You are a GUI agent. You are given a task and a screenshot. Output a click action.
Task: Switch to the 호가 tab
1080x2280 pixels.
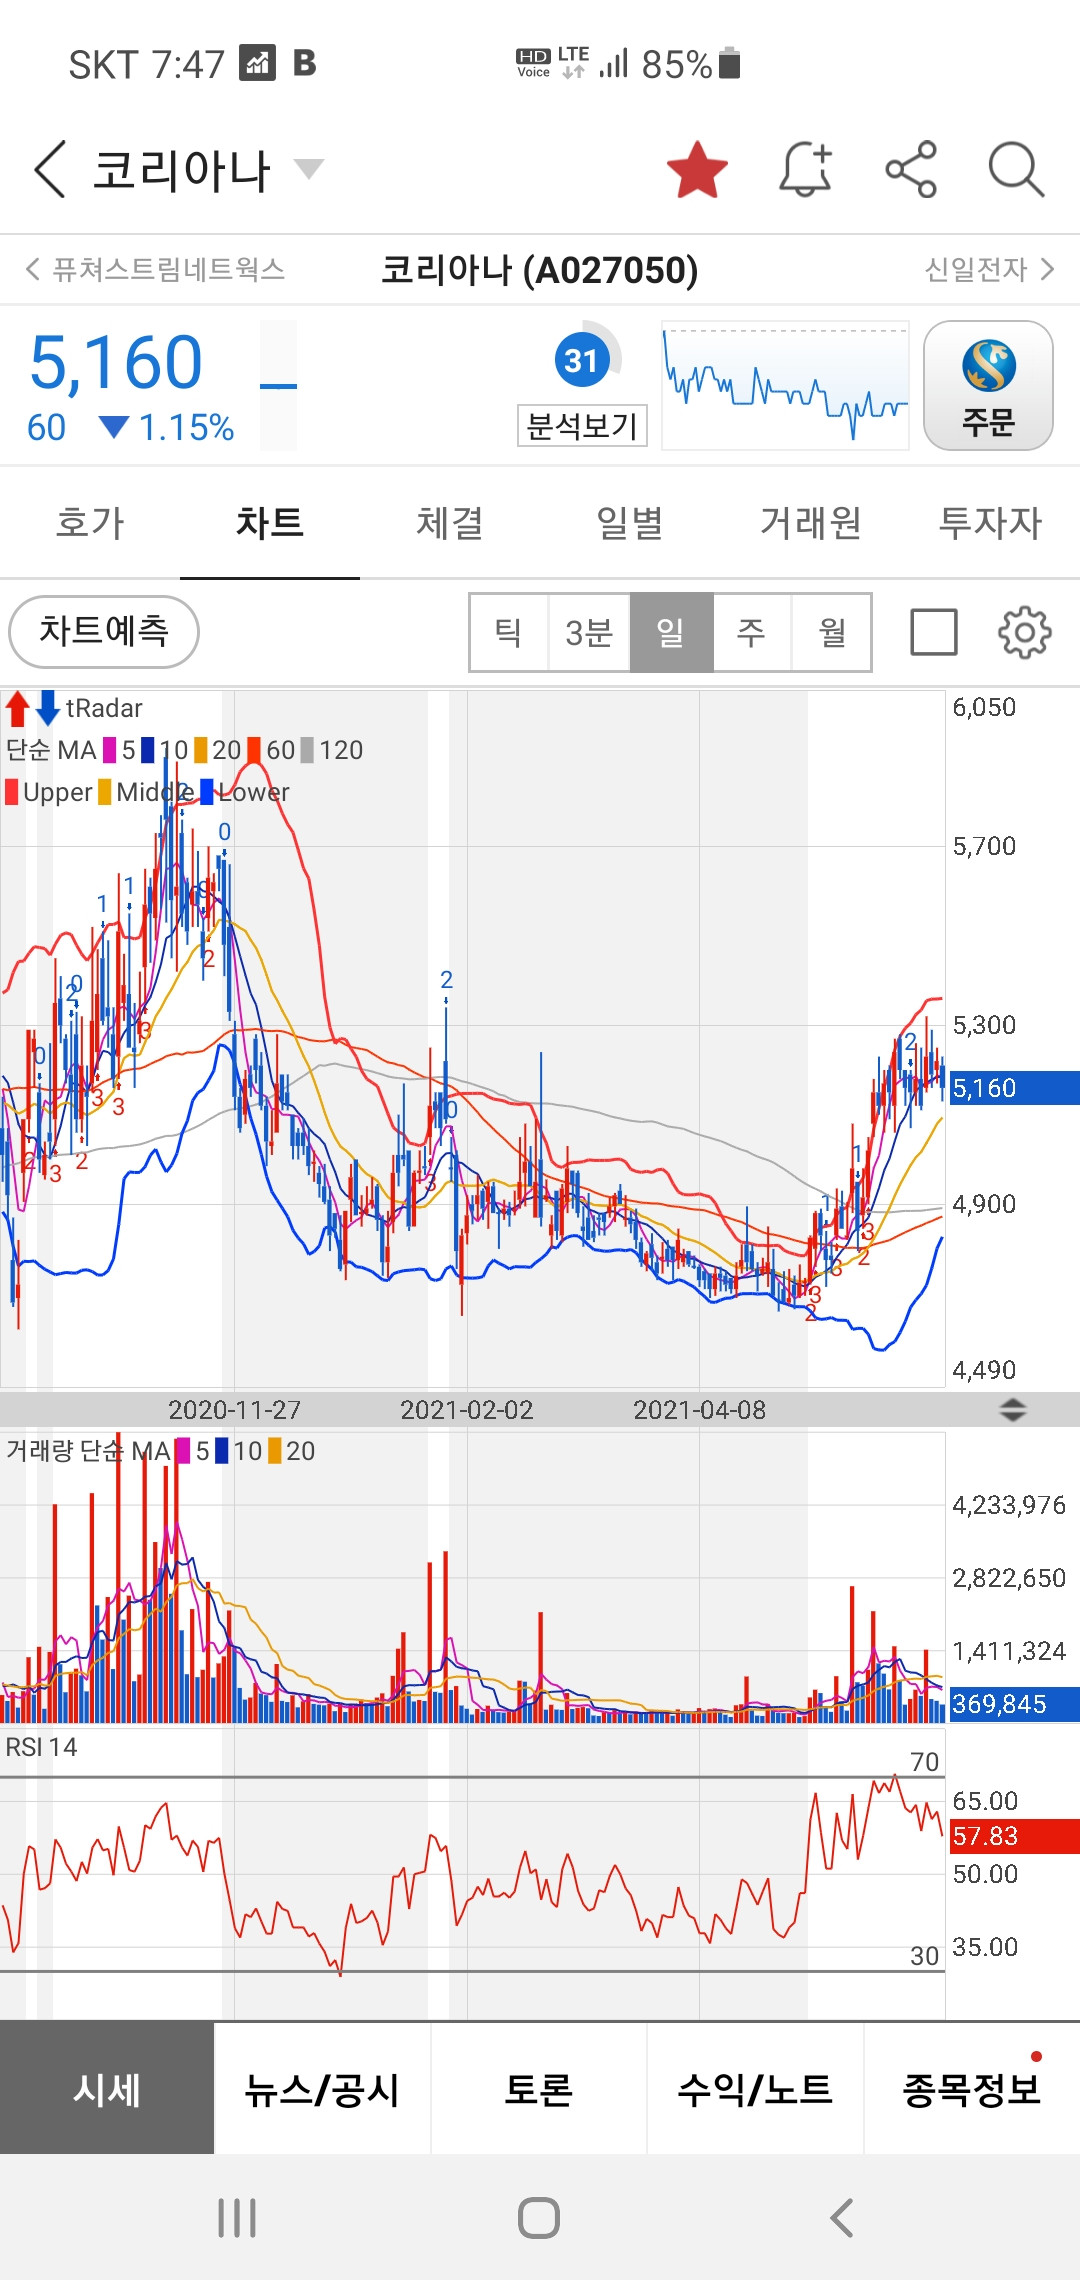(x=90, y=523)
